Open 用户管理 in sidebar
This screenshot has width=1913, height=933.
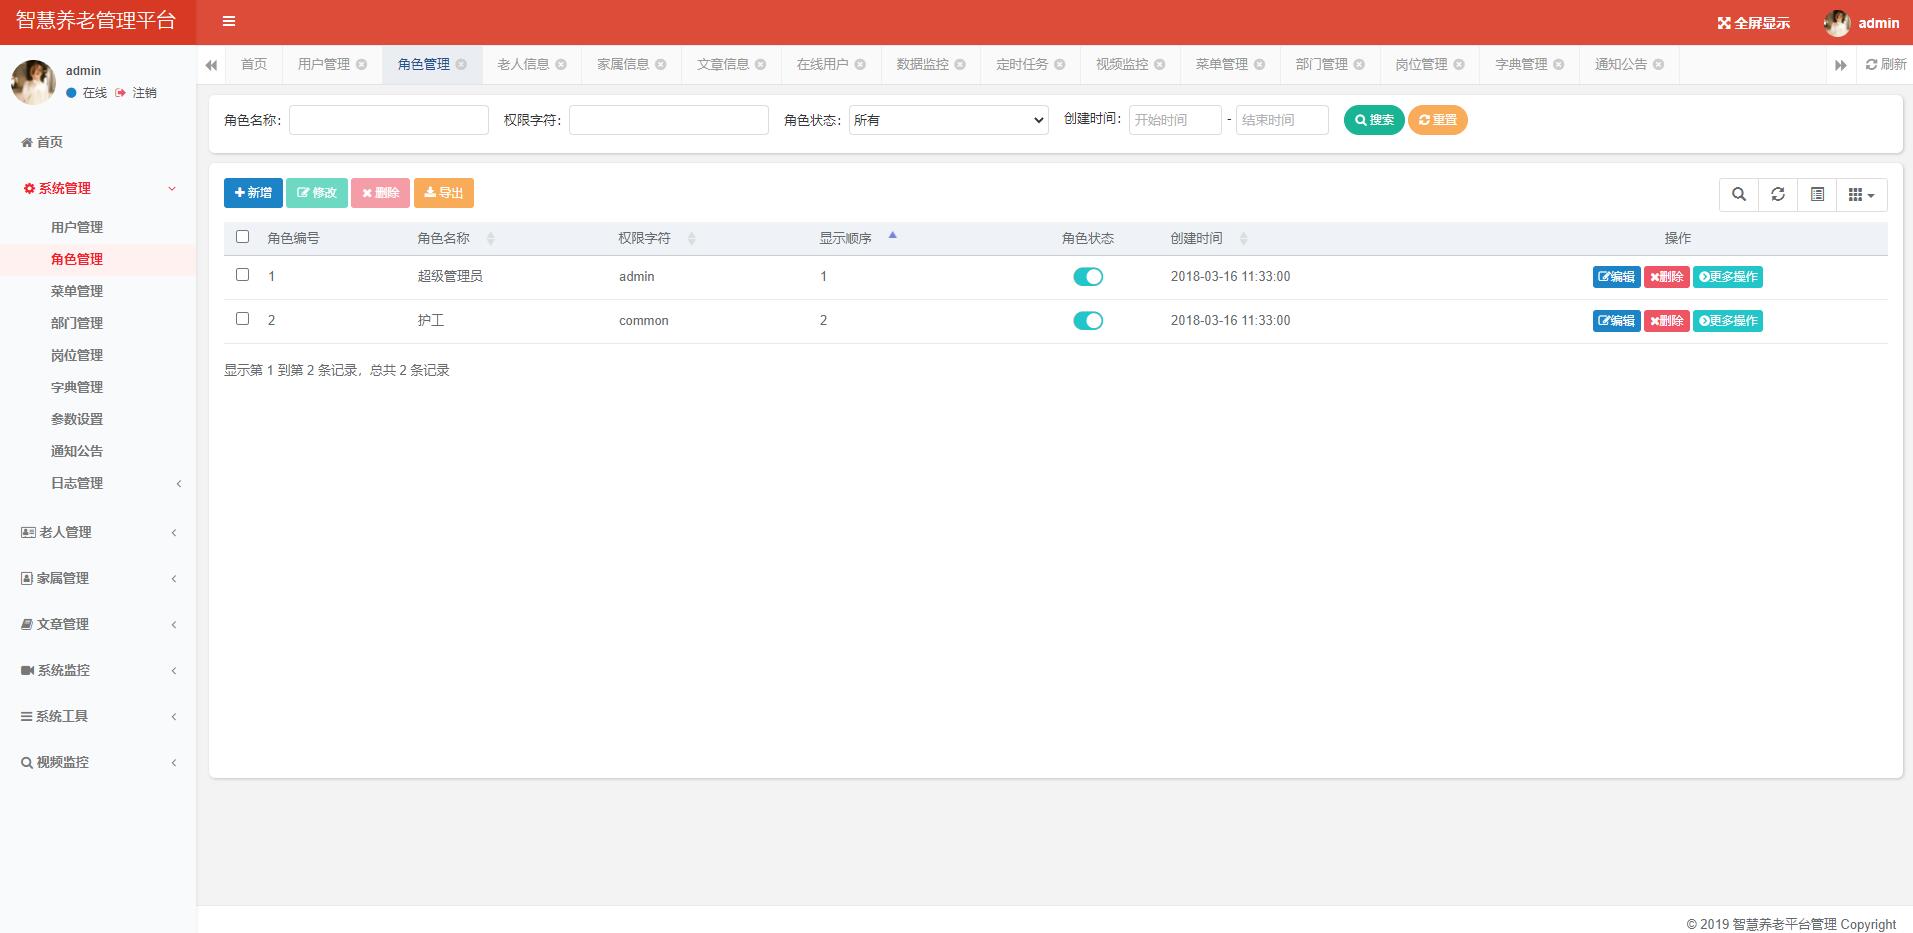(x=77, y=227)
